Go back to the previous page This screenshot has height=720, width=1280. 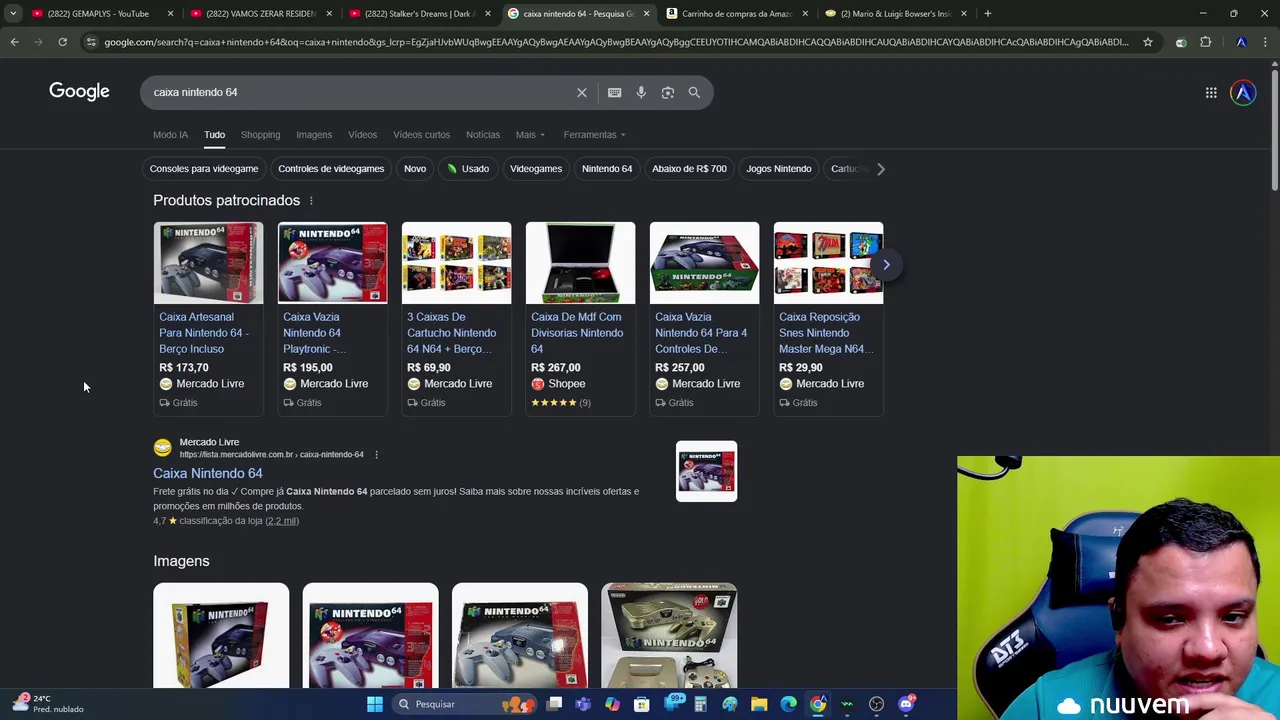pyautogui.click(x=14, y=42)
